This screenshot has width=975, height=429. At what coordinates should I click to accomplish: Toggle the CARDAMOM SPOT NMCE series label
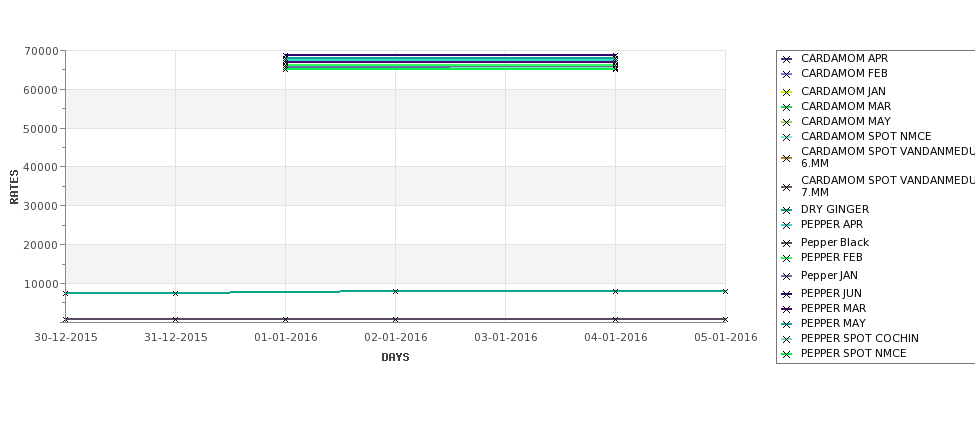tap(866, 136)
